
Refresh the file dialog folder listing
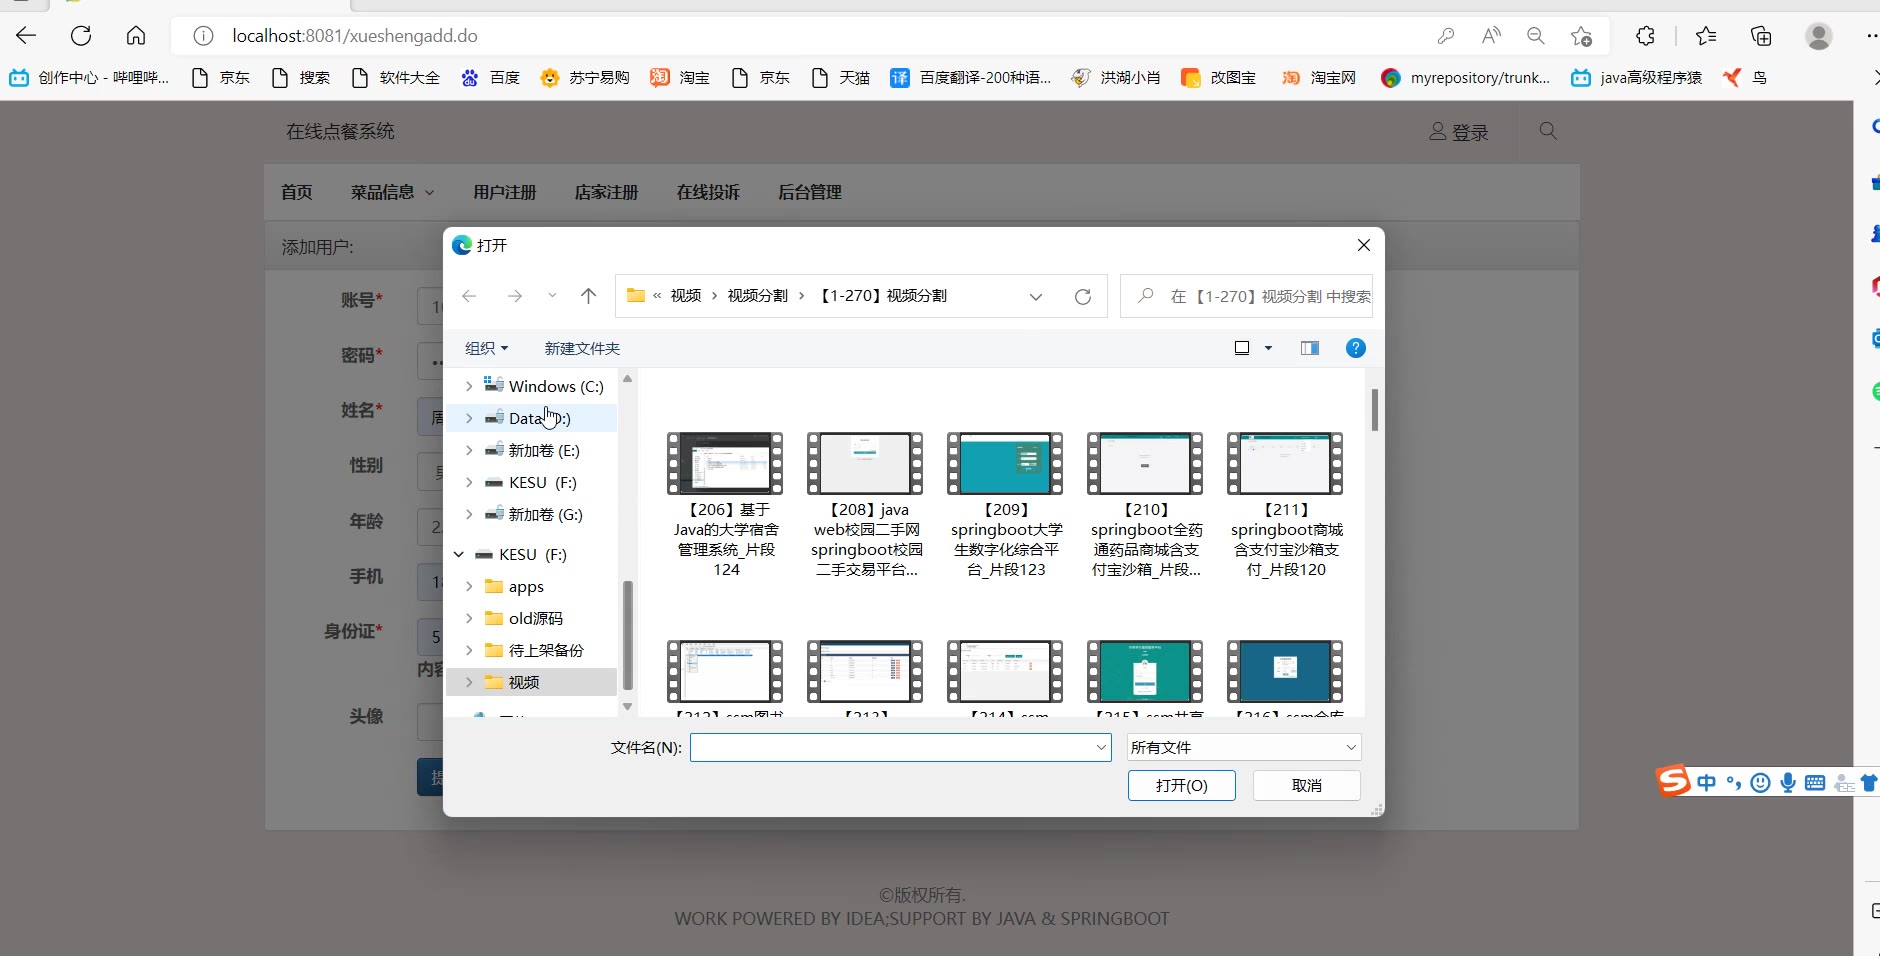pyautogui.click(x=1082, y=297)
